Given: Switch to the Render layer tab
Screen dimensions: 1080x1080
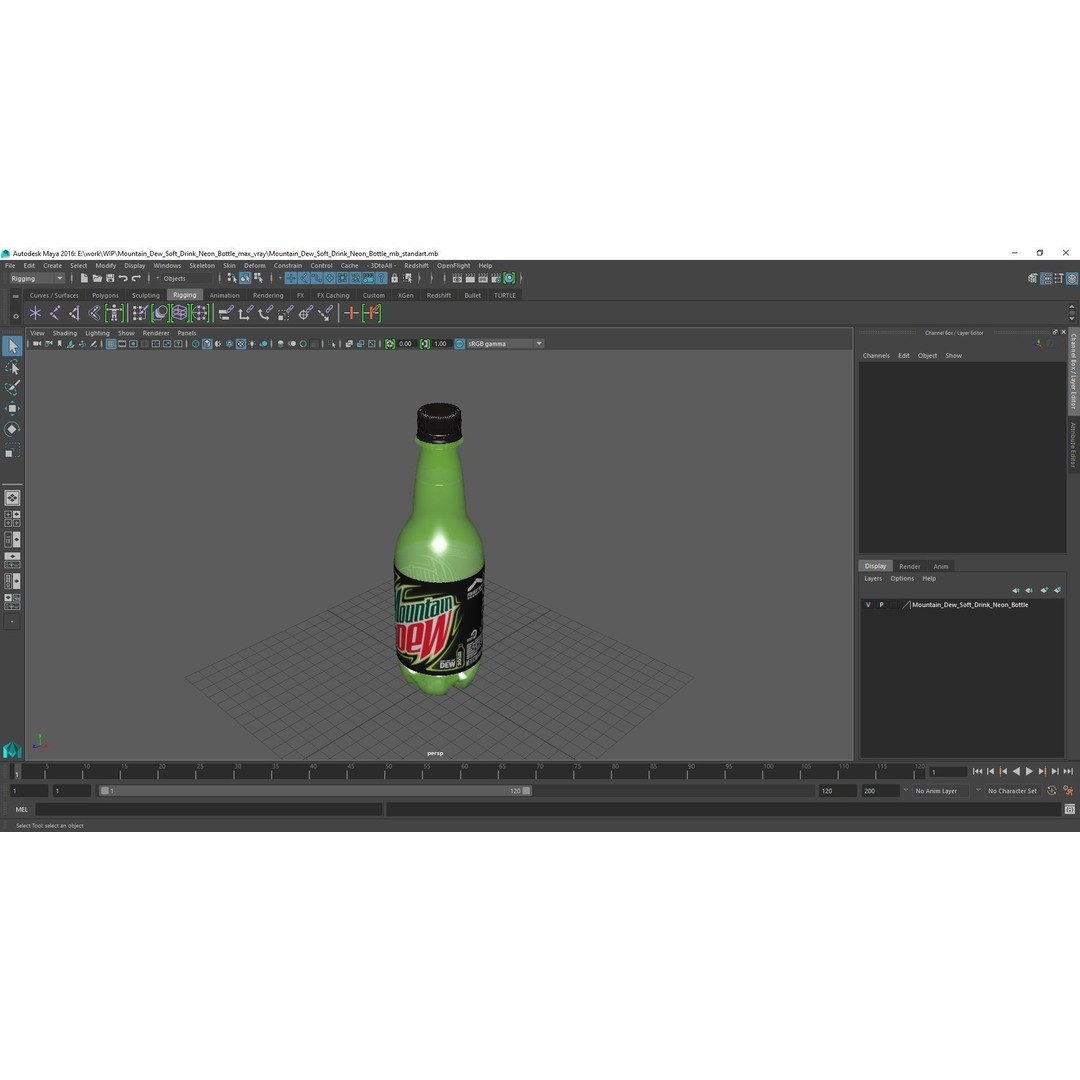Looking at the screenshot, I should click(909, 566).
